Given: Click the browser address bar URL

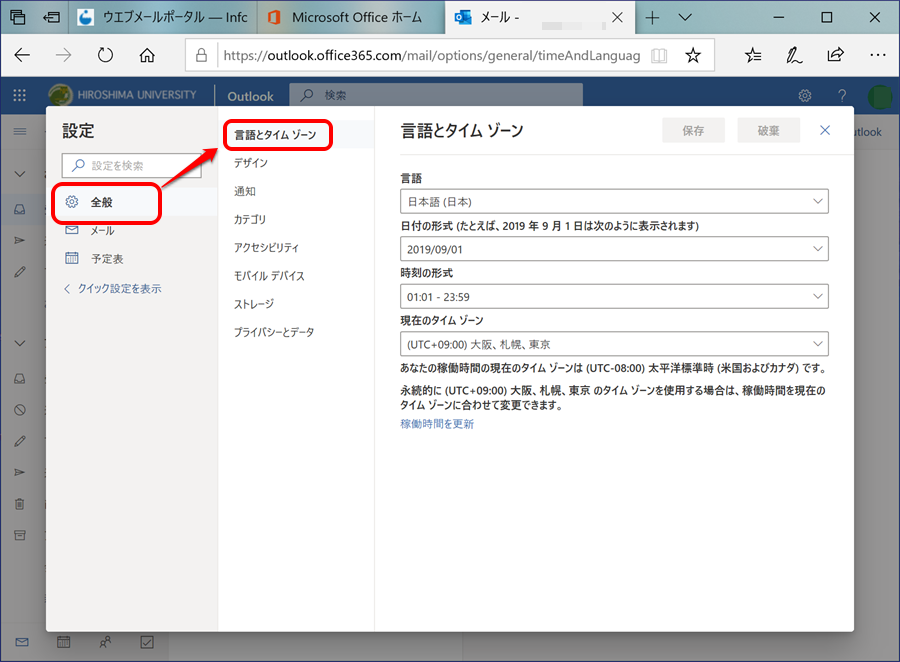Looking at the screenshot, I should [x=432, y=55].
